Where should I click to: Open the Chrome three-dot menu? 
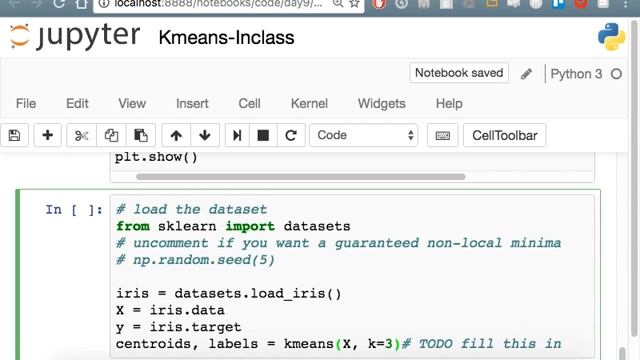[625, 4]
